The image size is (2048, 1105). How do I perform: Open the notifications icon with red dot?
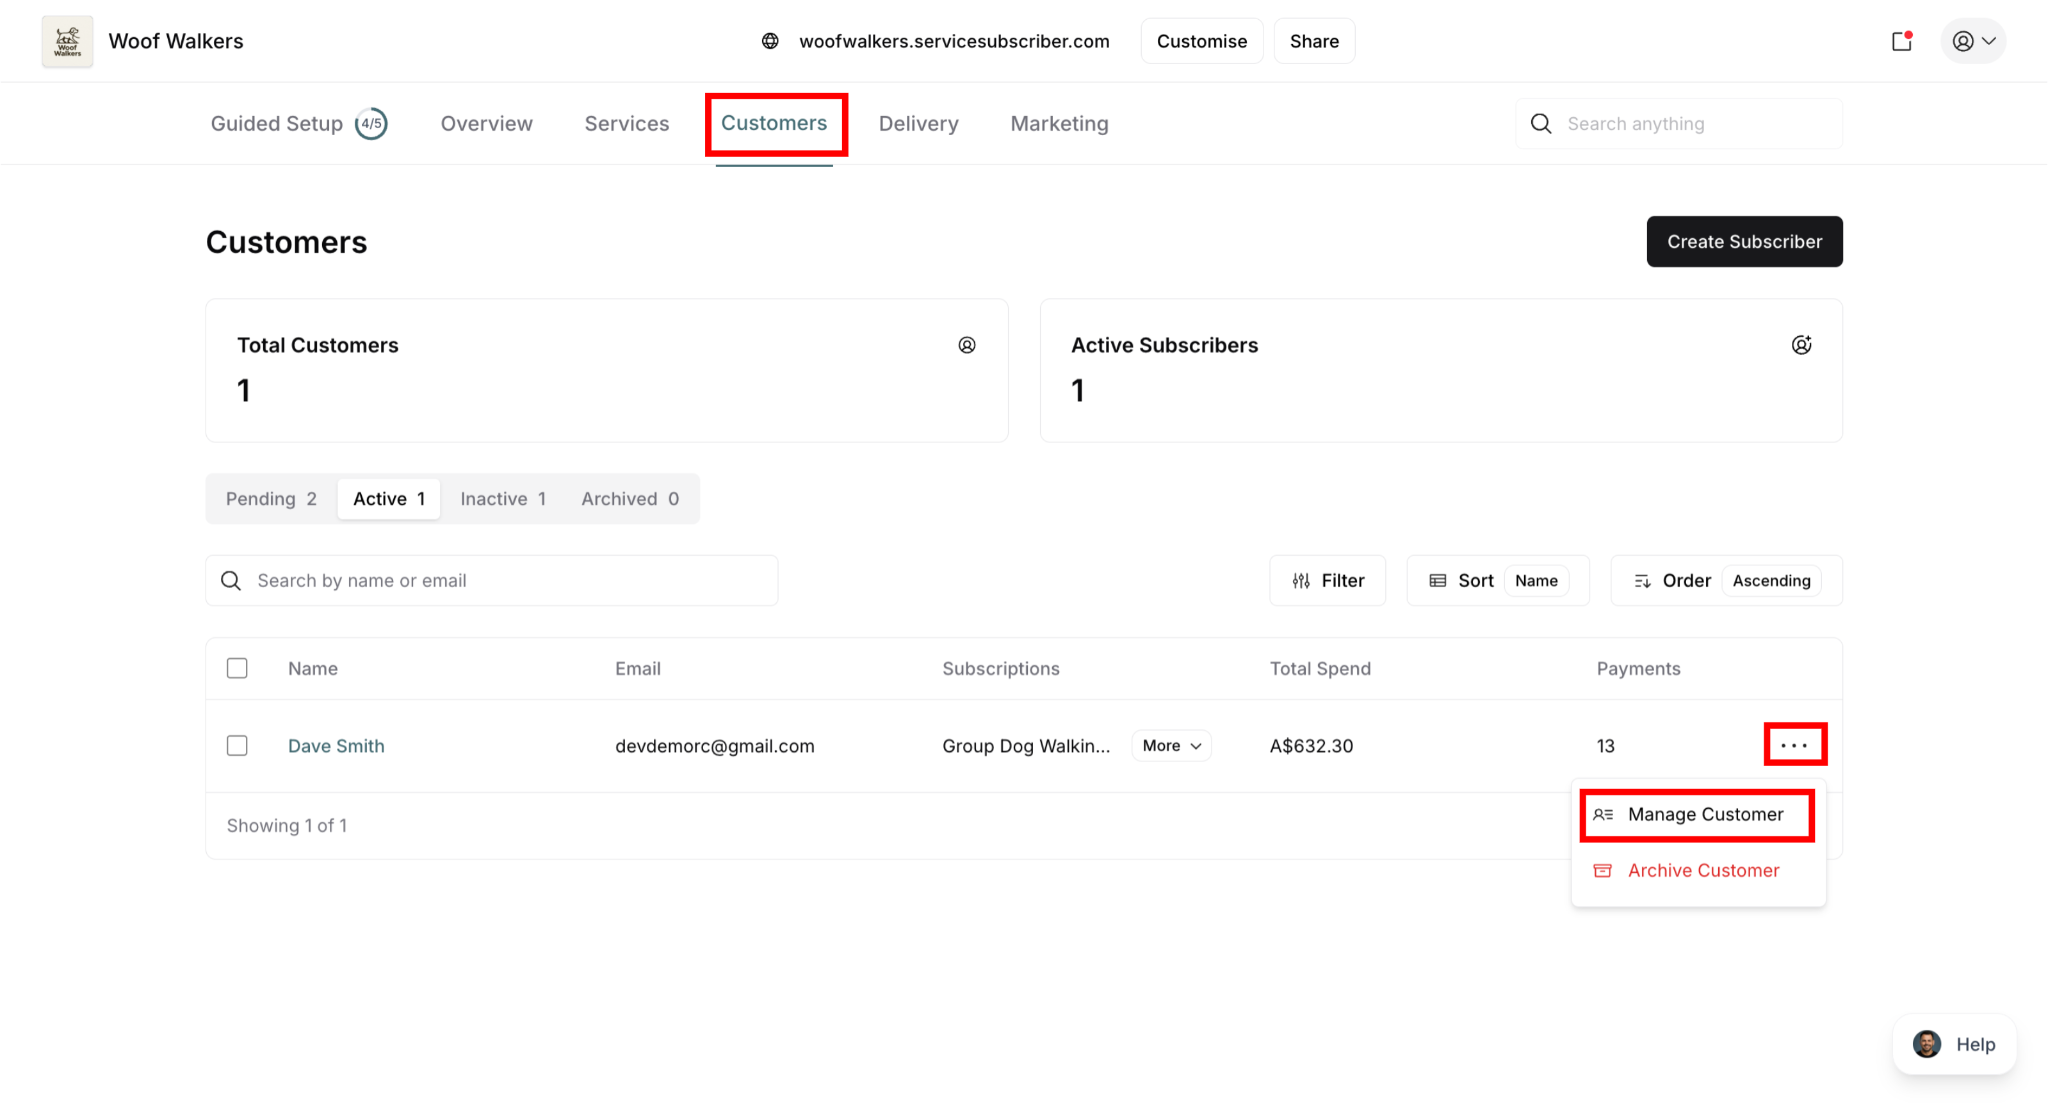pos(1901,41)
